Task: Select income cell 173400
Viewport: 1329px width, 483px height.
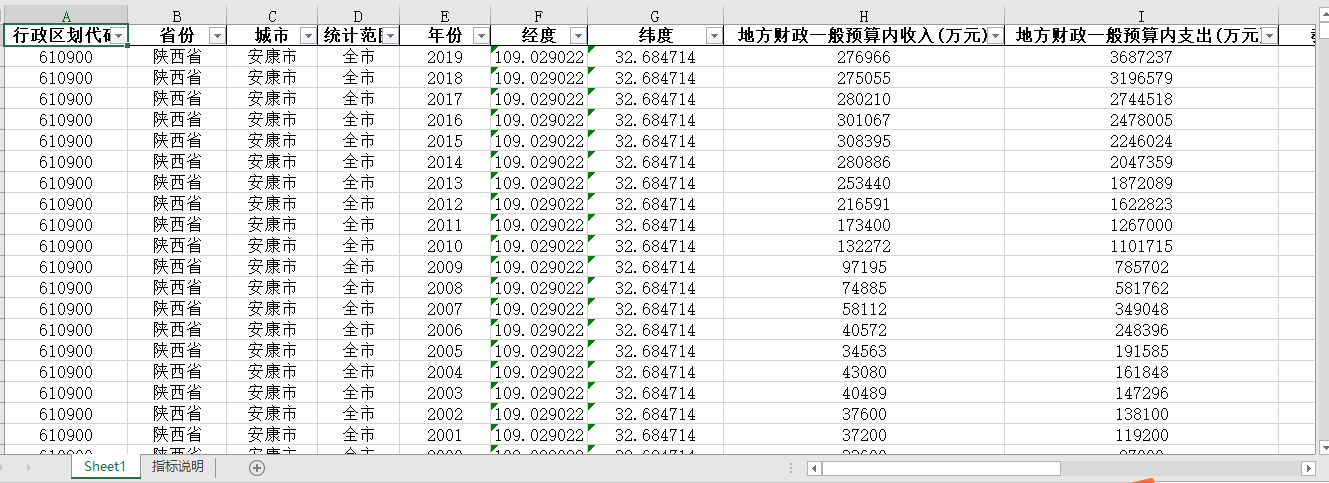Action: 863,225
